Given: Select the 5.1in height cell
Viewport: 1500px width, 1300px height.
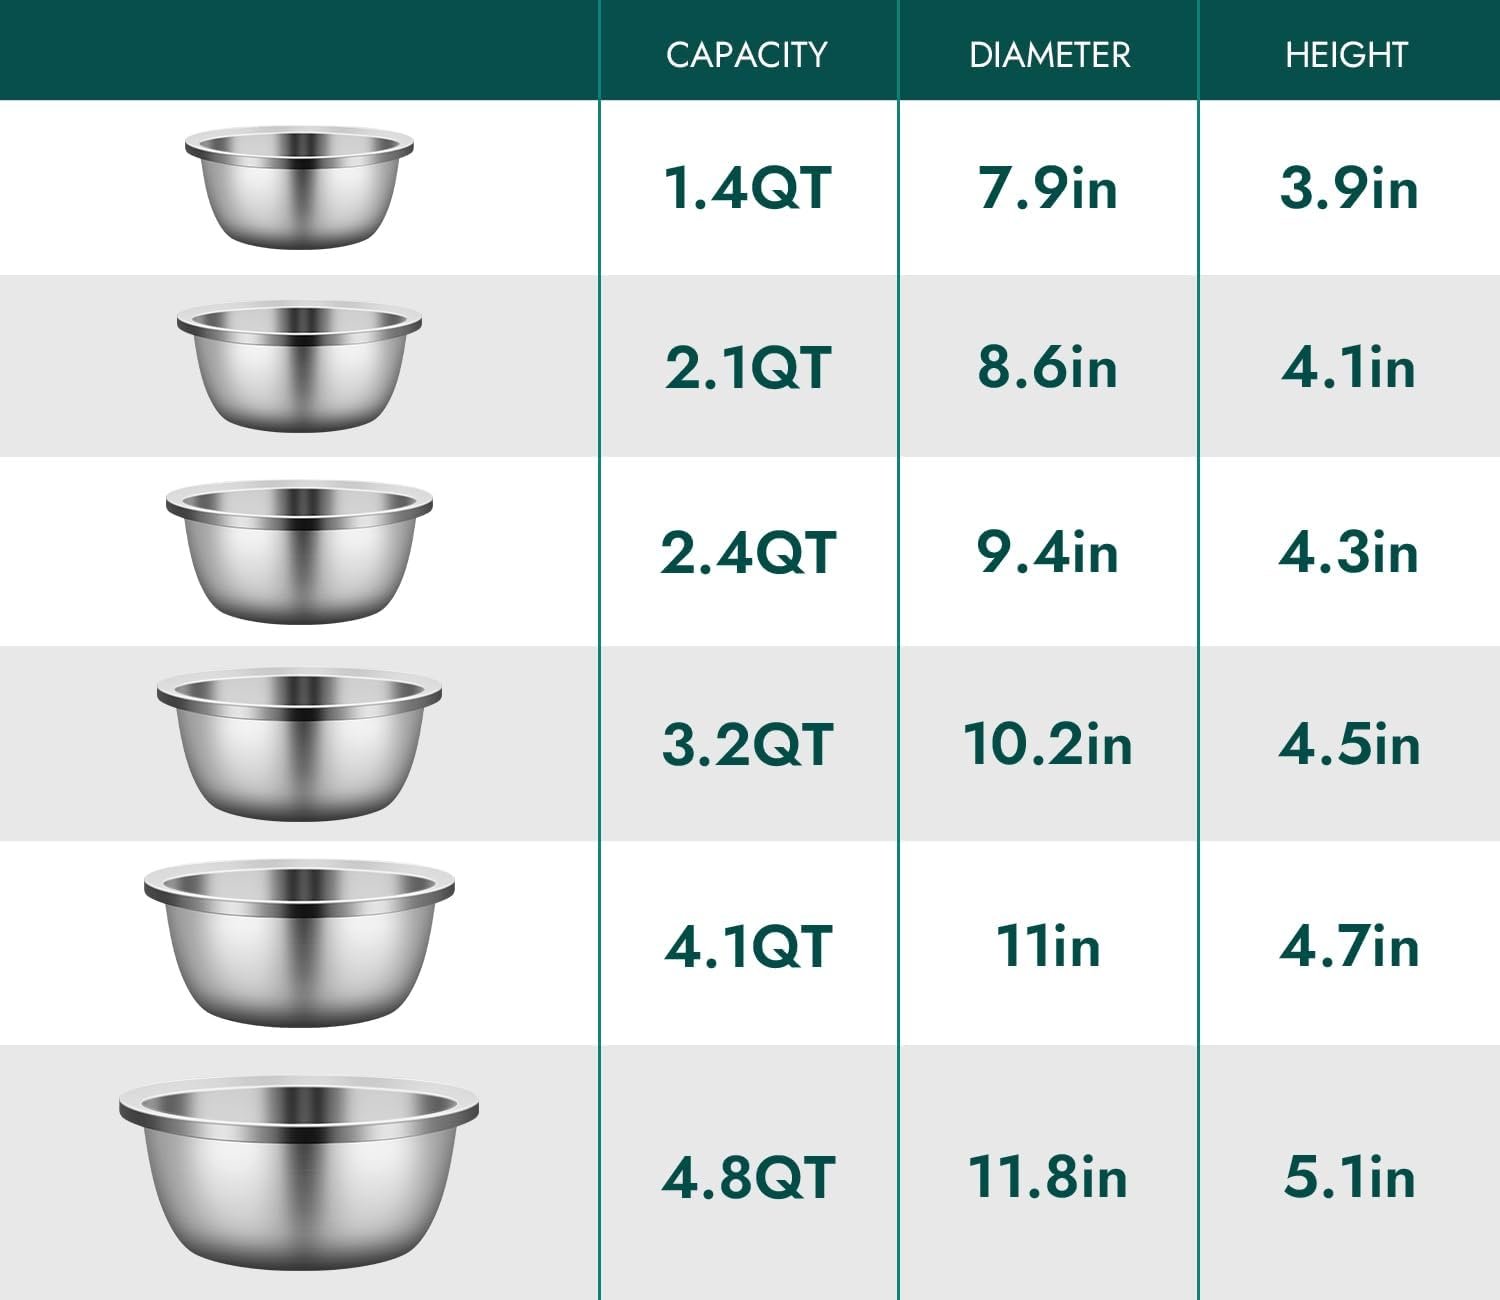Looking at the screenshot, I should coord(1349,1177).
